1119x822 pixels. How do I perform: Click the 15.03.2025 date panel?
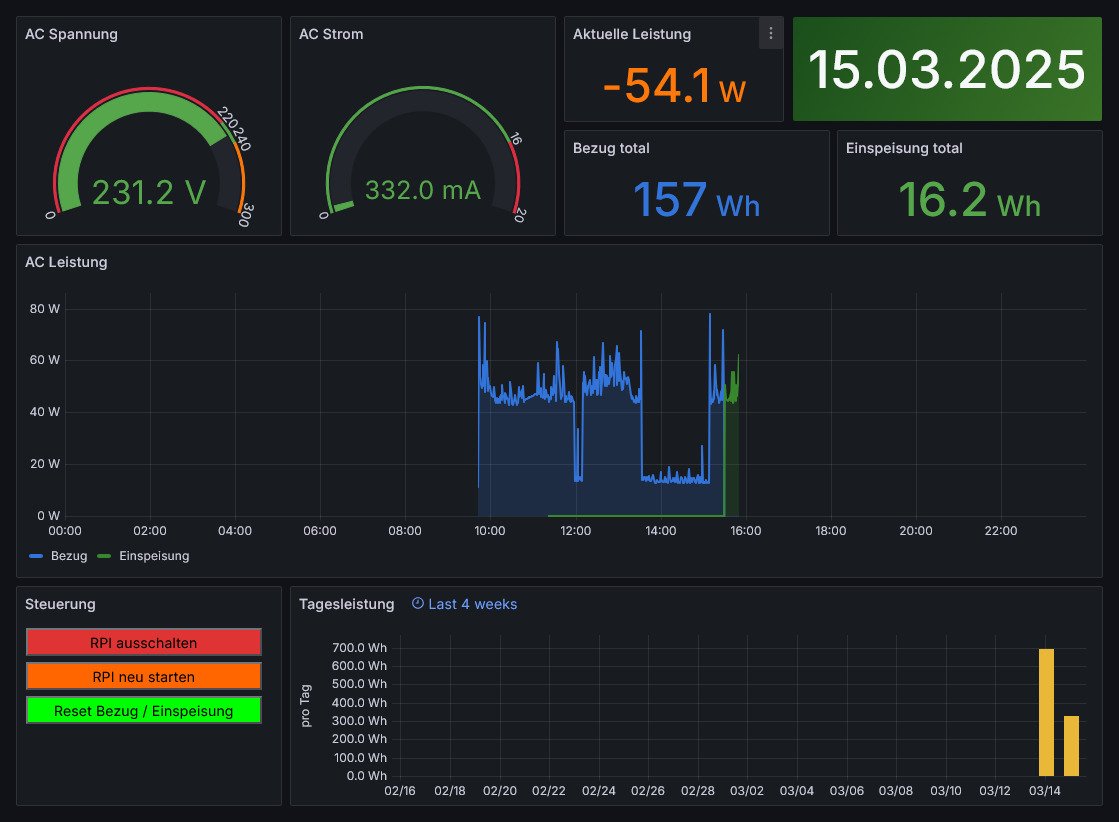pos(946,70)
